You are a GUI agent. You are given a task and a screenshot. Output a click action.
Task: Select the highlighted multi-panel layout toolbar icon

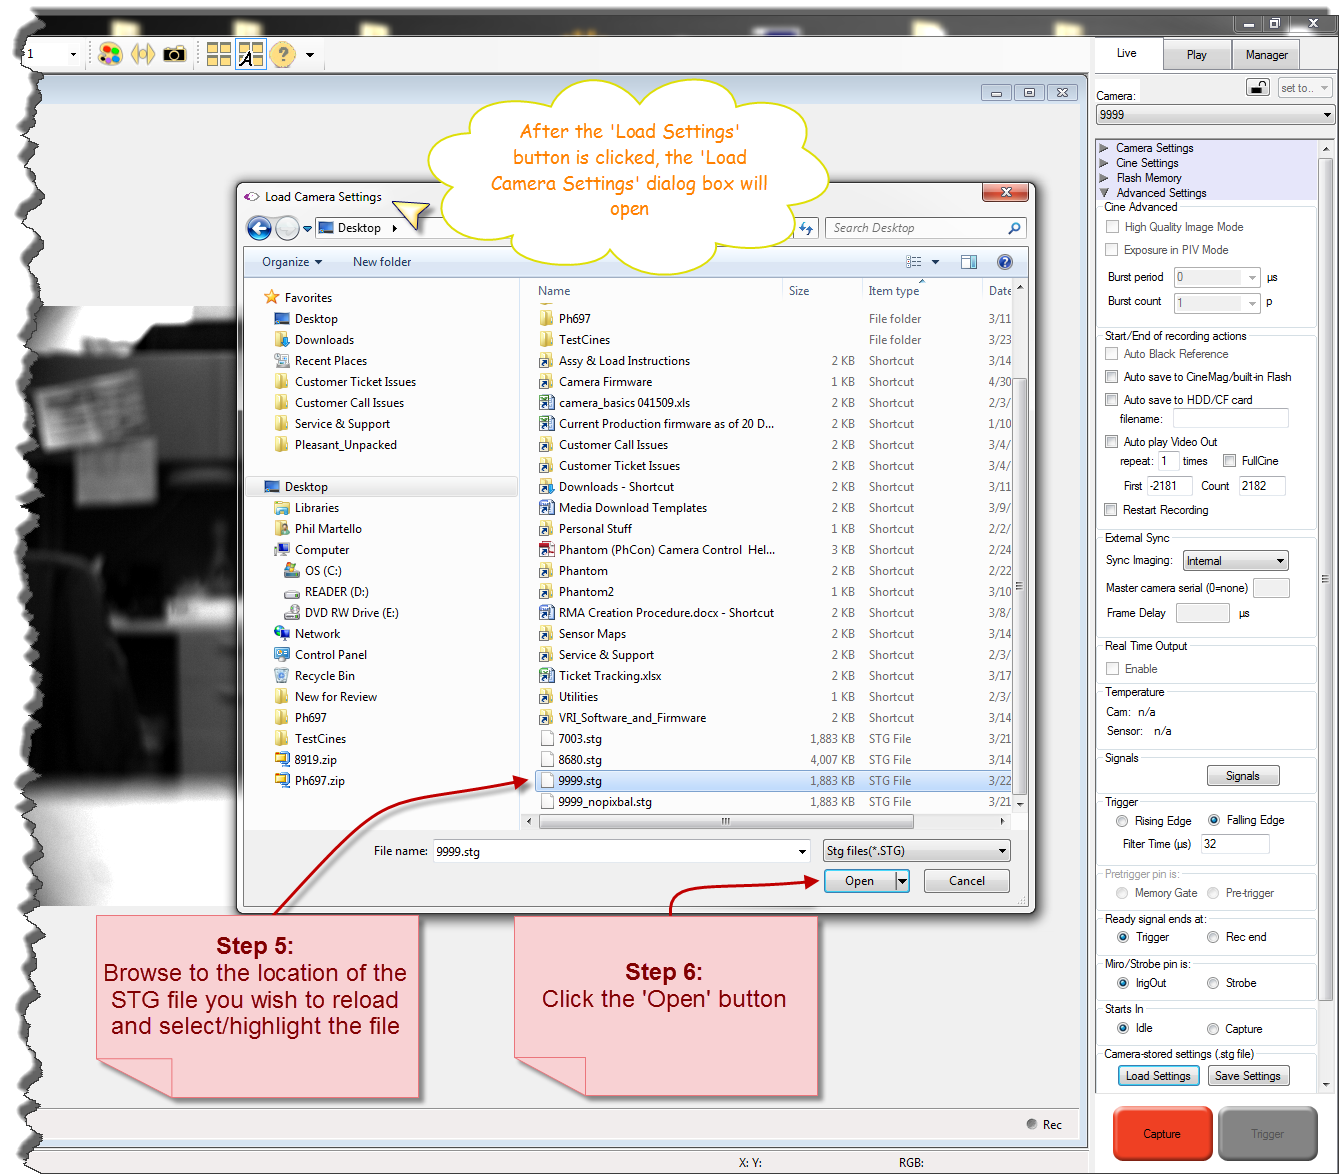coord(251,54)
